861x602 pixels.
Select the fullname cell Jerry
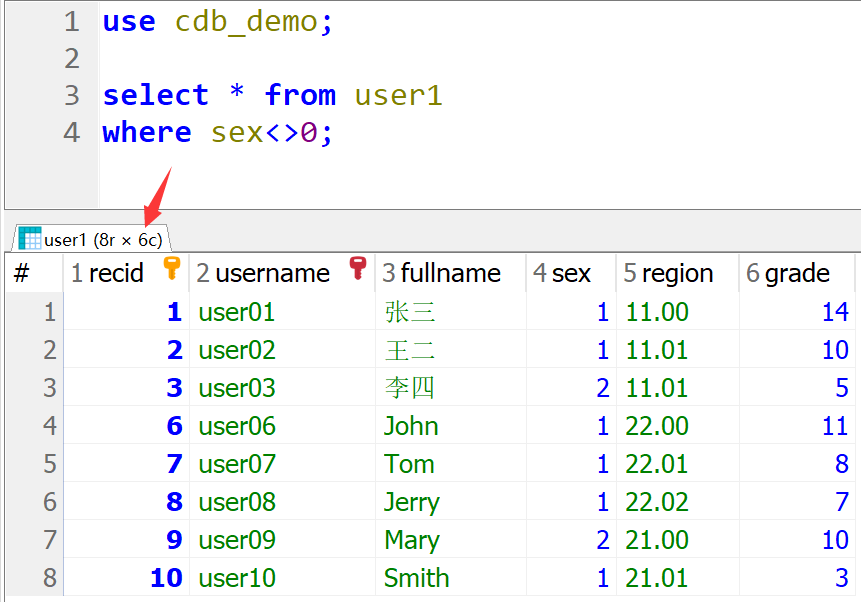tap(411, 502)
